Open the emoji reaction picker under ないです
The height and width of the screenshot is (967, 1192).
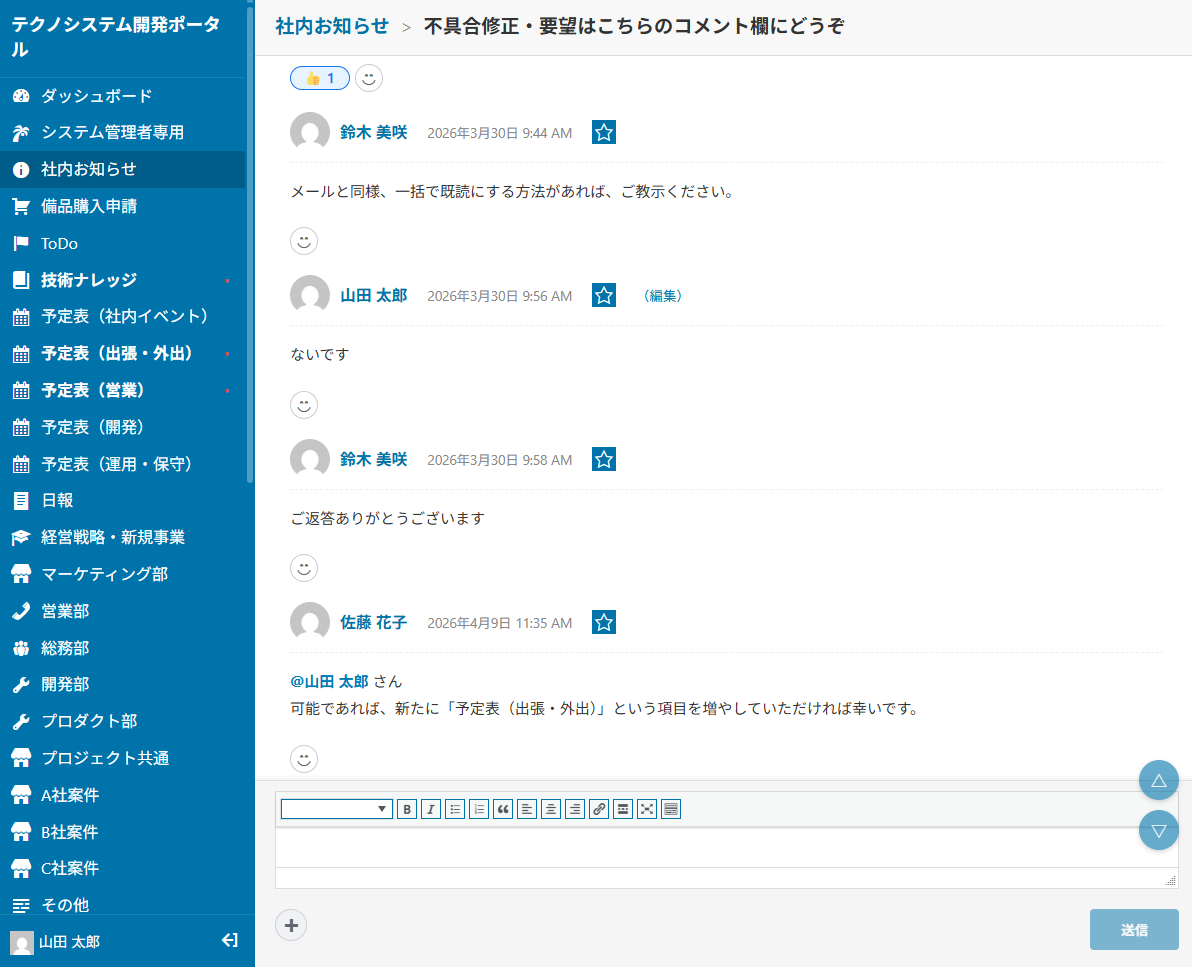click(x=304, y=404)
